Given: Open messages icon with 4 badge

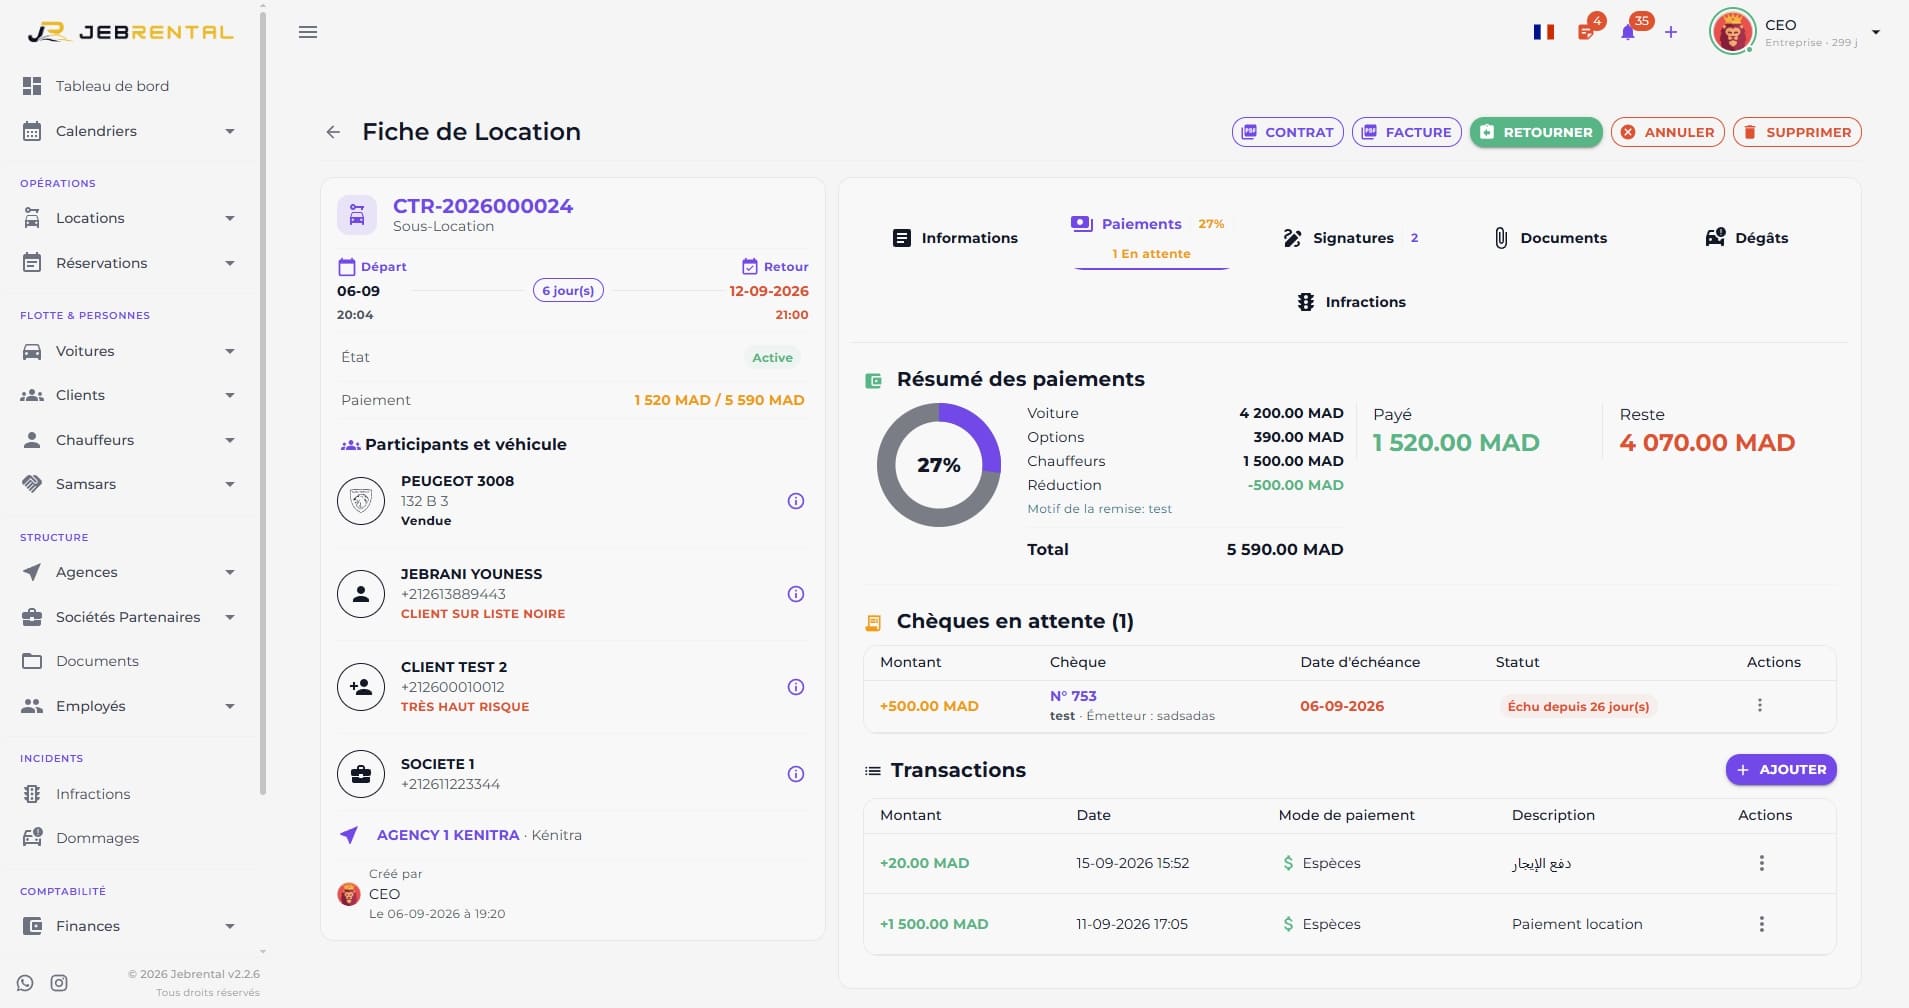Looking at the screenshot, I should tap(1587, 31).
